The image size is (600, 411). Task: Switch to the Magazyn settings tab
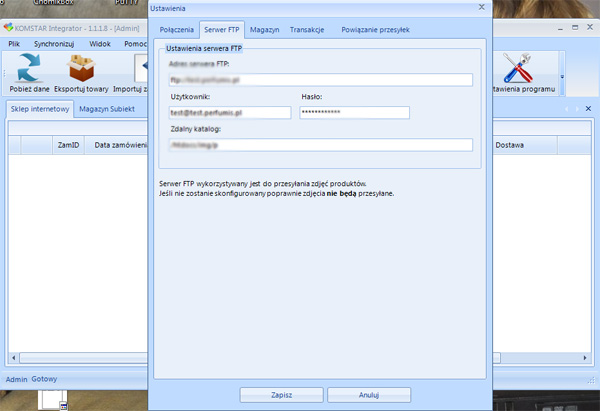(264, 30)
